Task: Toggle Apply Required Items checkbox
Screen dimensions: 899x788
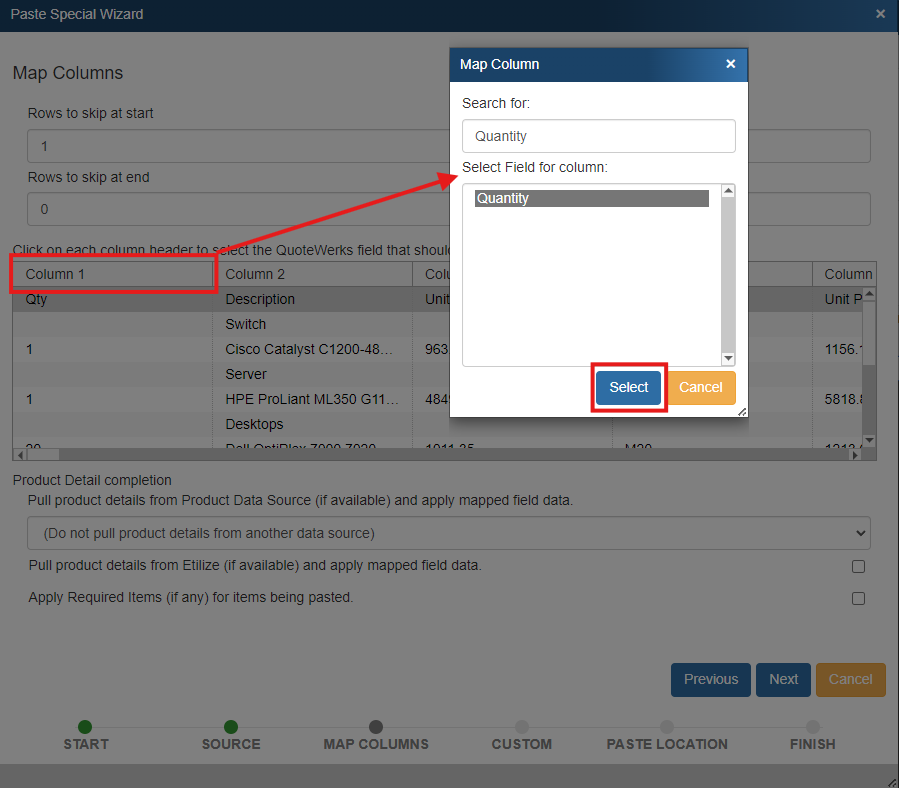Action: click(858, 598)
